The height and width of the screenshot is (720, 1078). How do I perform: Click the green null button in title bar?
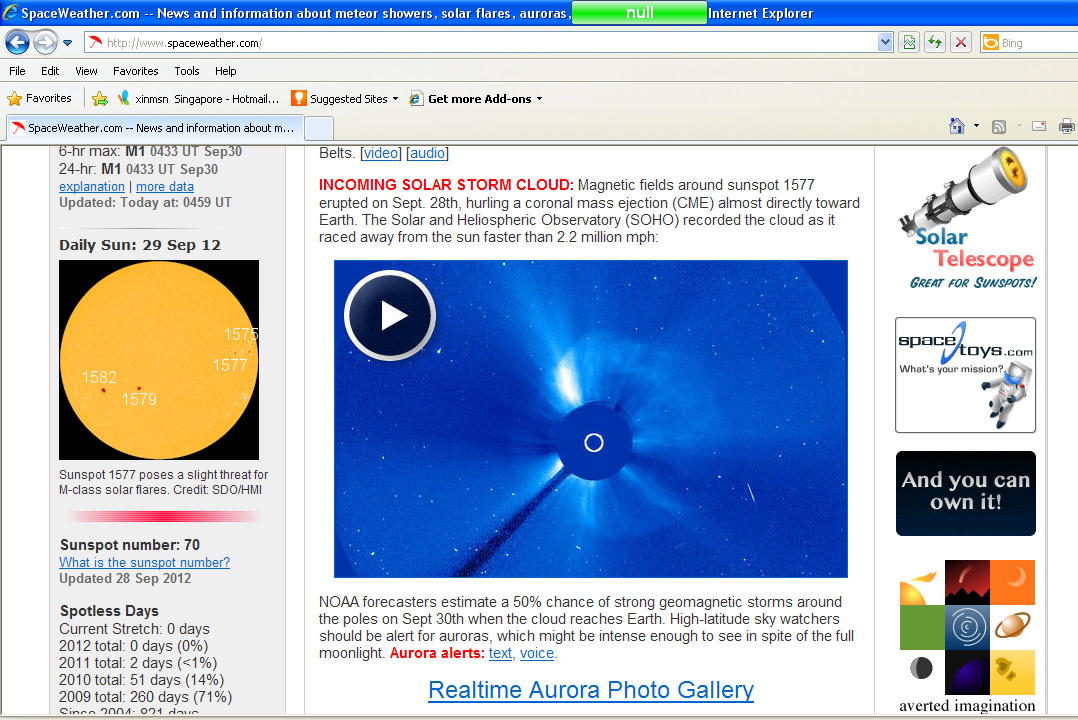pyautogui.click(x=639, y=12)
